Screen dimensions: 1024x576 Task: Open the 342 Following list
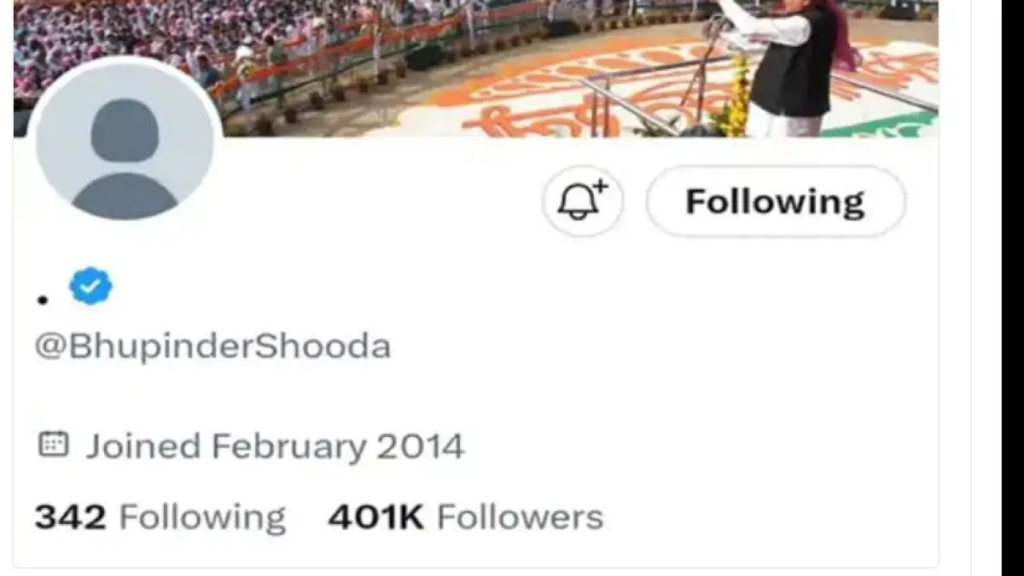coord(160,518)
